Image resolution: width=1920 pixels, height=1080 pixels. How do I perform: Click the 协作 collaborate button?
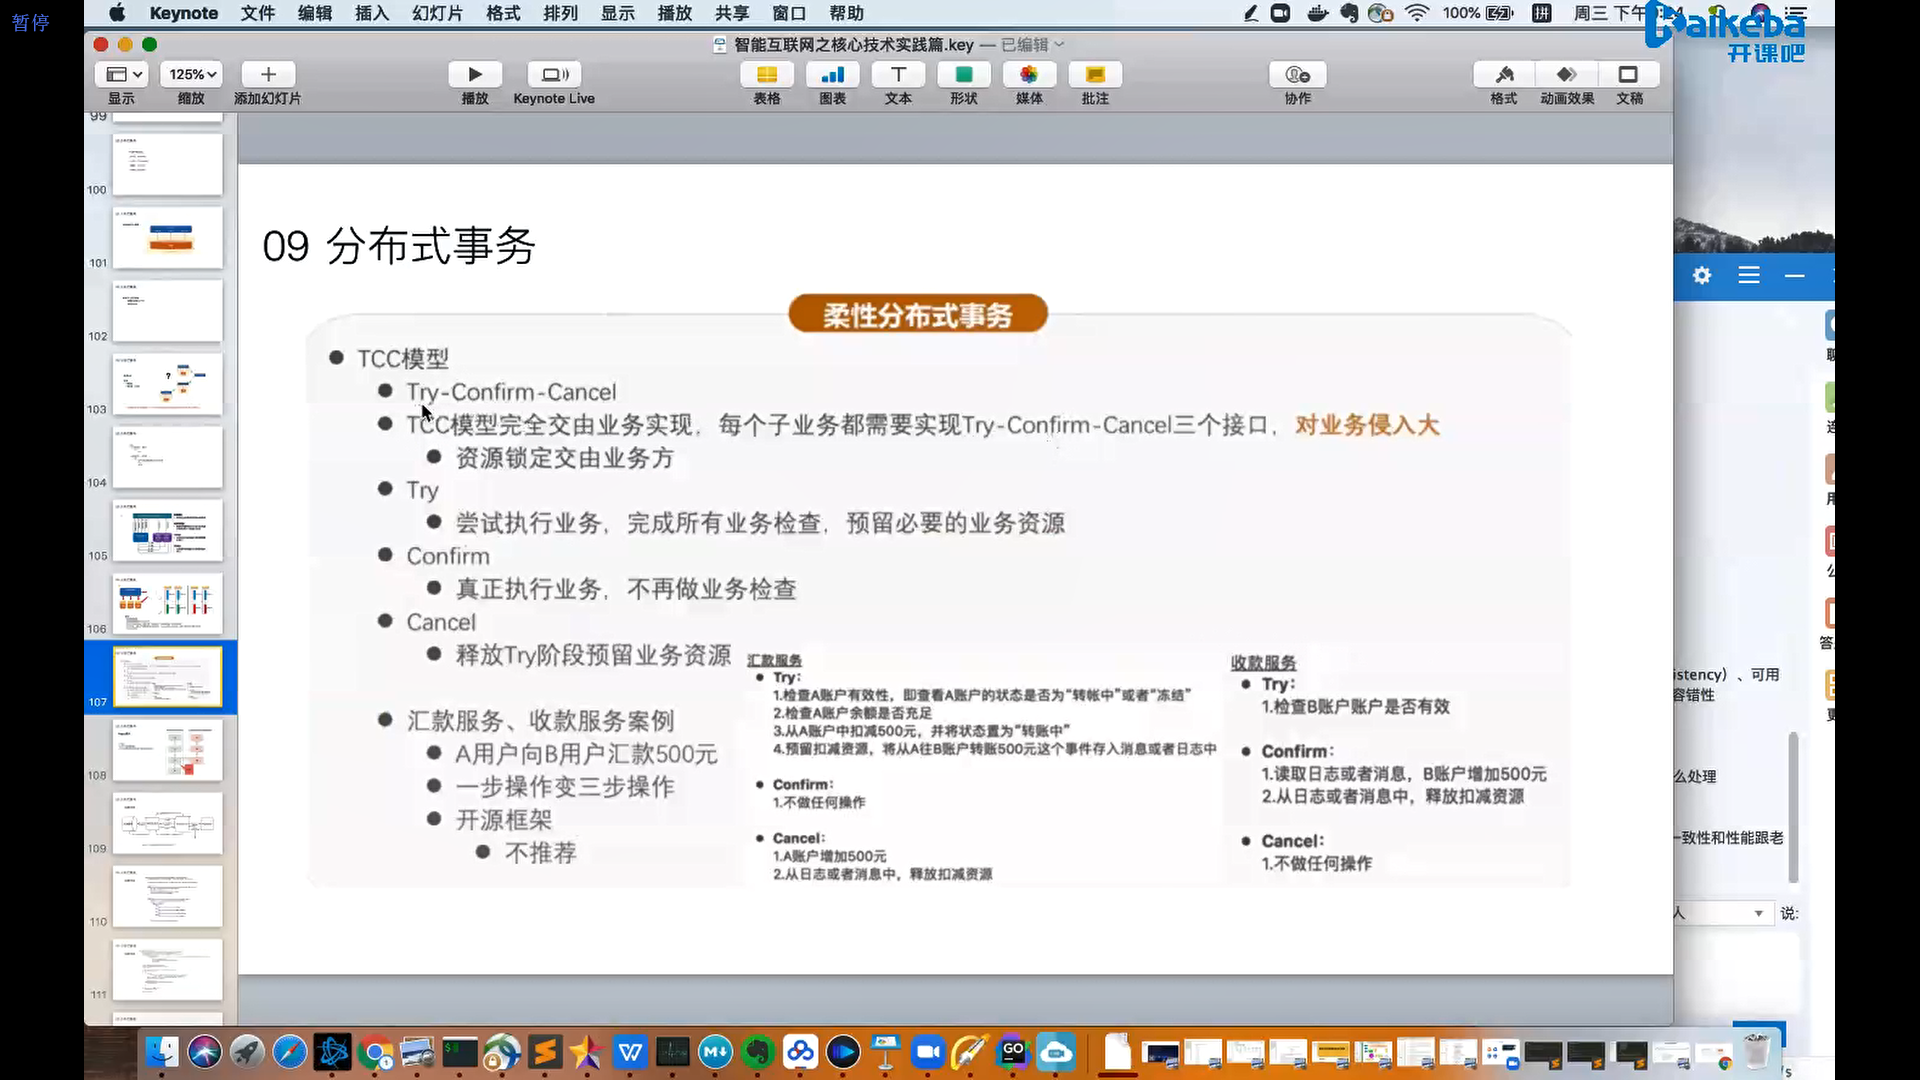[1297, 75]
